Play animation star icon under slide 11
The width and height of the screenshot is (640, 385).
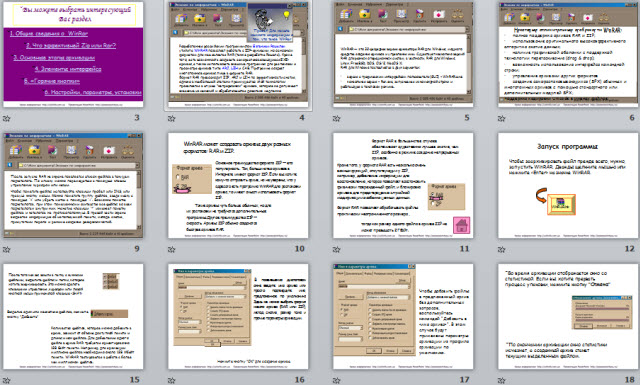[336, 249]
